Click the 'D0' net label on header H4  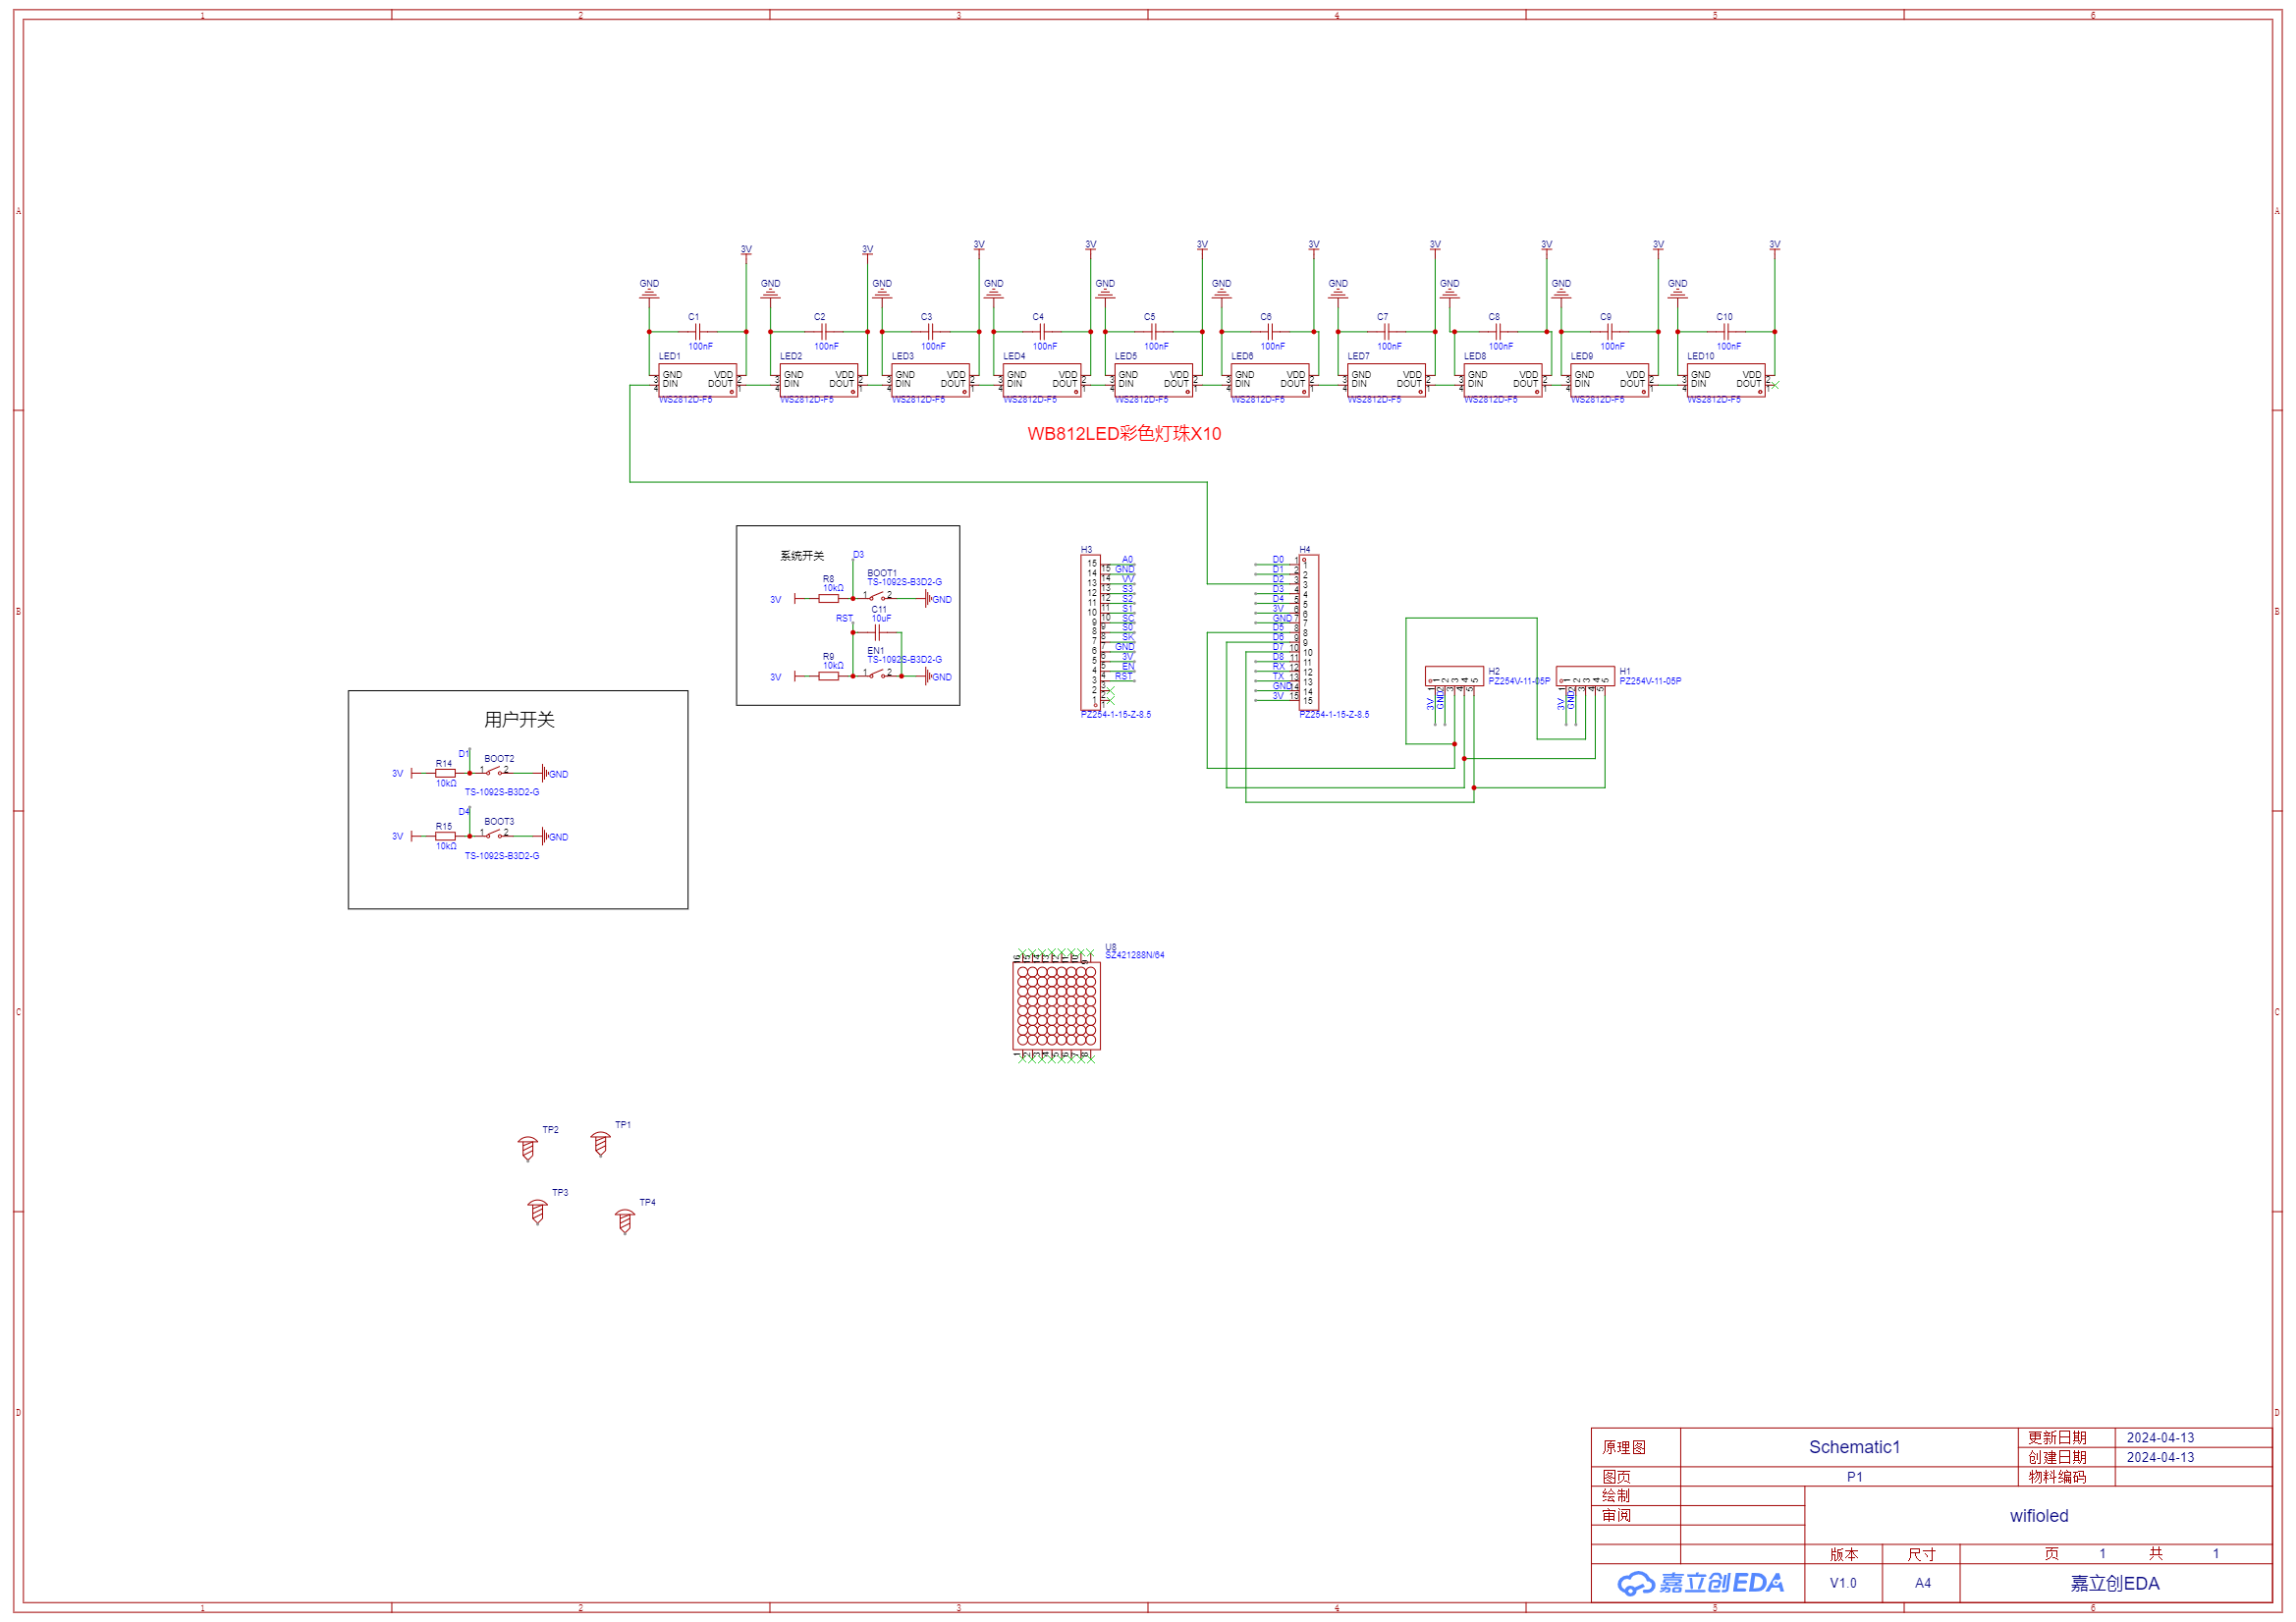[1278, 560]
